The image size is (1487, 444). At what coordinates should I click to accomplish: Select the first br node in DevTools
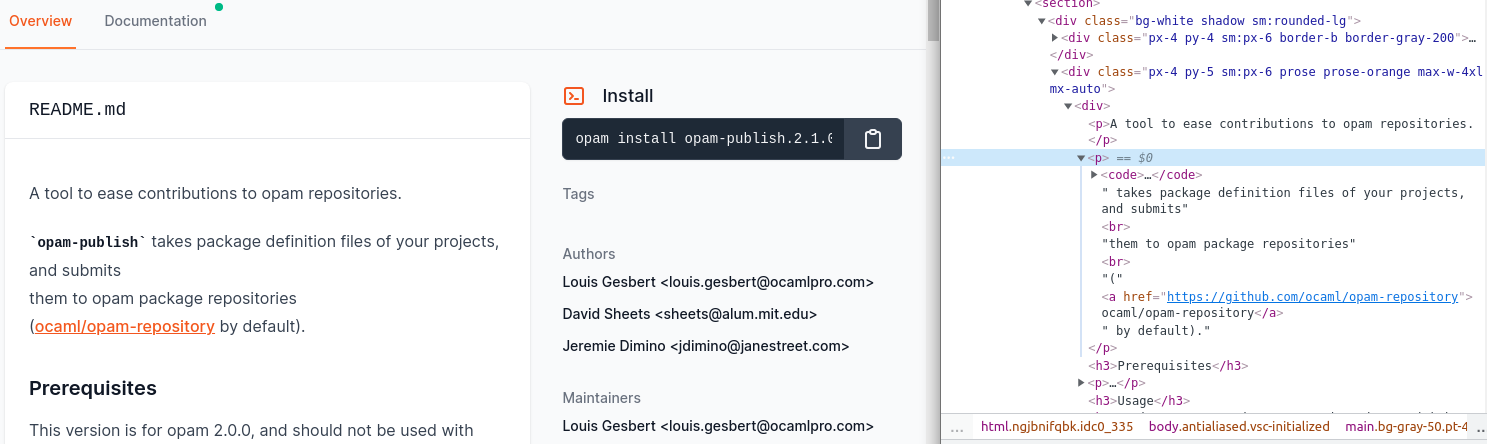1116,227
